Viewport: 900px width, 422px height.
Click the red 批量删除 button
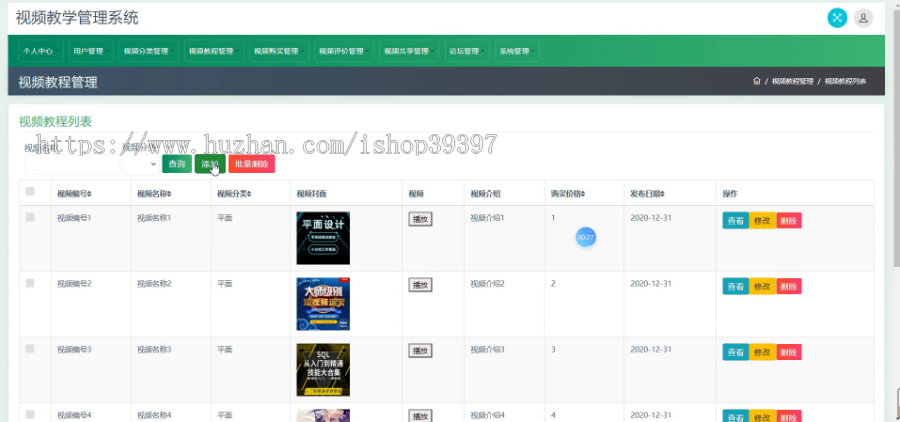click(x=251, y=164)
